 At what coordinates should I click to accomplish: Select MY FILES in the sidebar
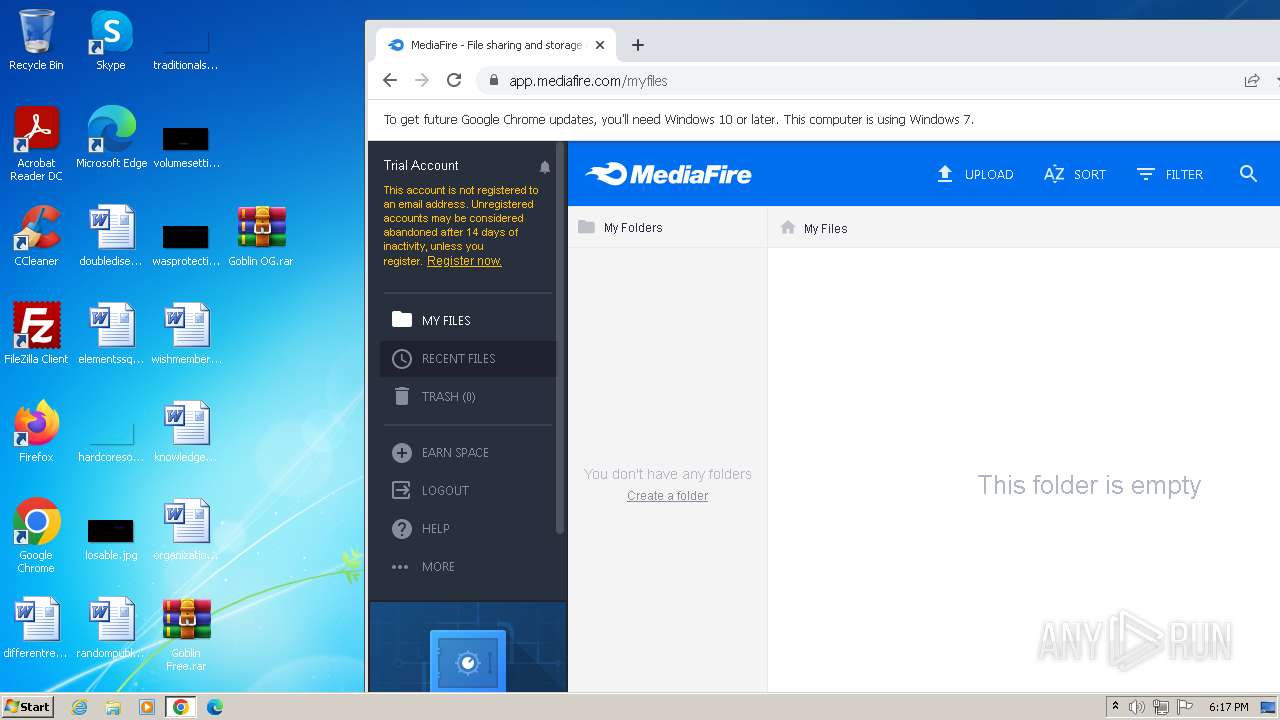pyautogui.click(x=468, y=320)
